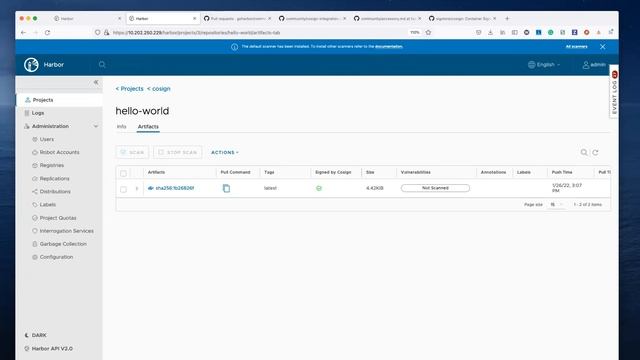Select the Artifacts tab
640x360 pixels.
148,127
